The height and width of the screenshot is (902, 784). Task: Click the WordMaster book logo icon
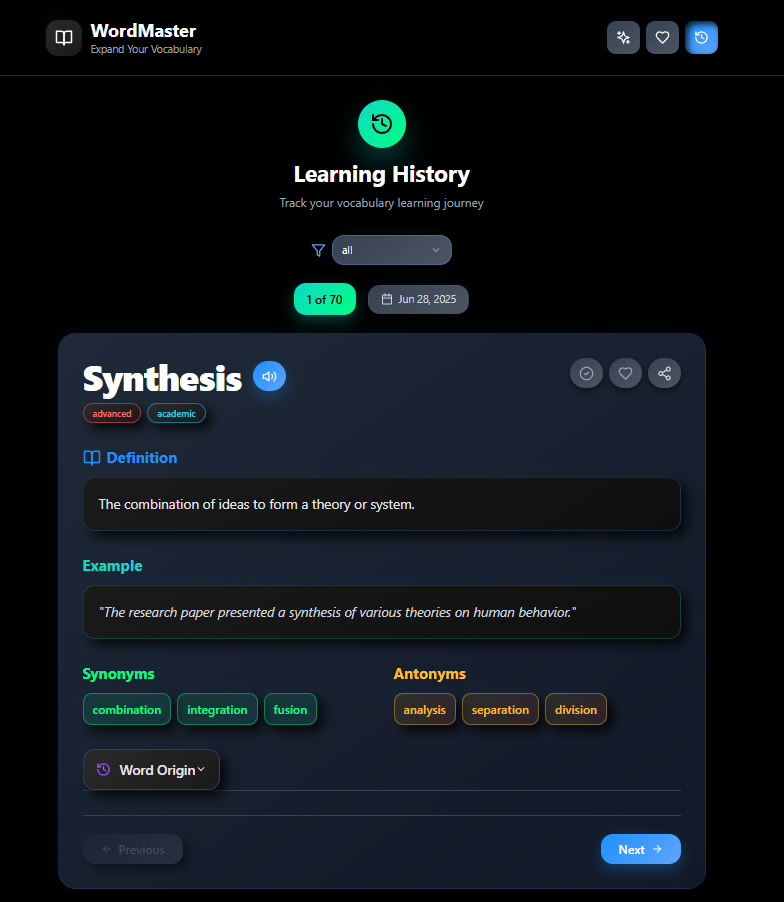click(x=64, y=38)
